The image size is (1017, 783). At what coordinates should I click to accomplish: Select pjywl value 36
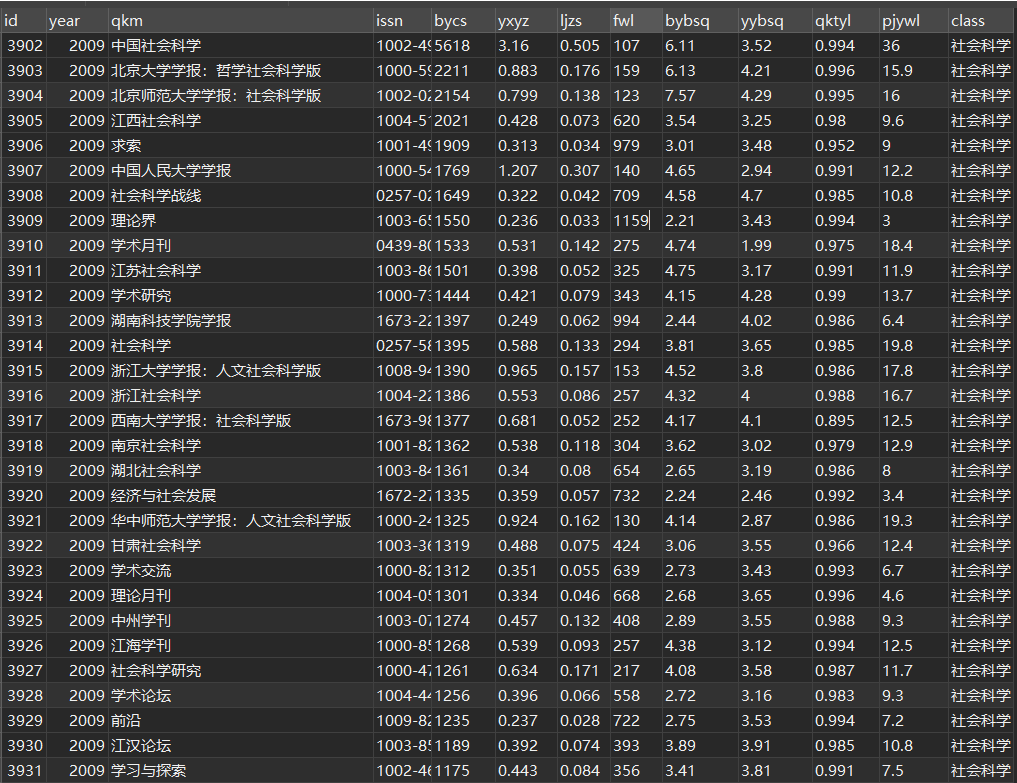(914, 46)
